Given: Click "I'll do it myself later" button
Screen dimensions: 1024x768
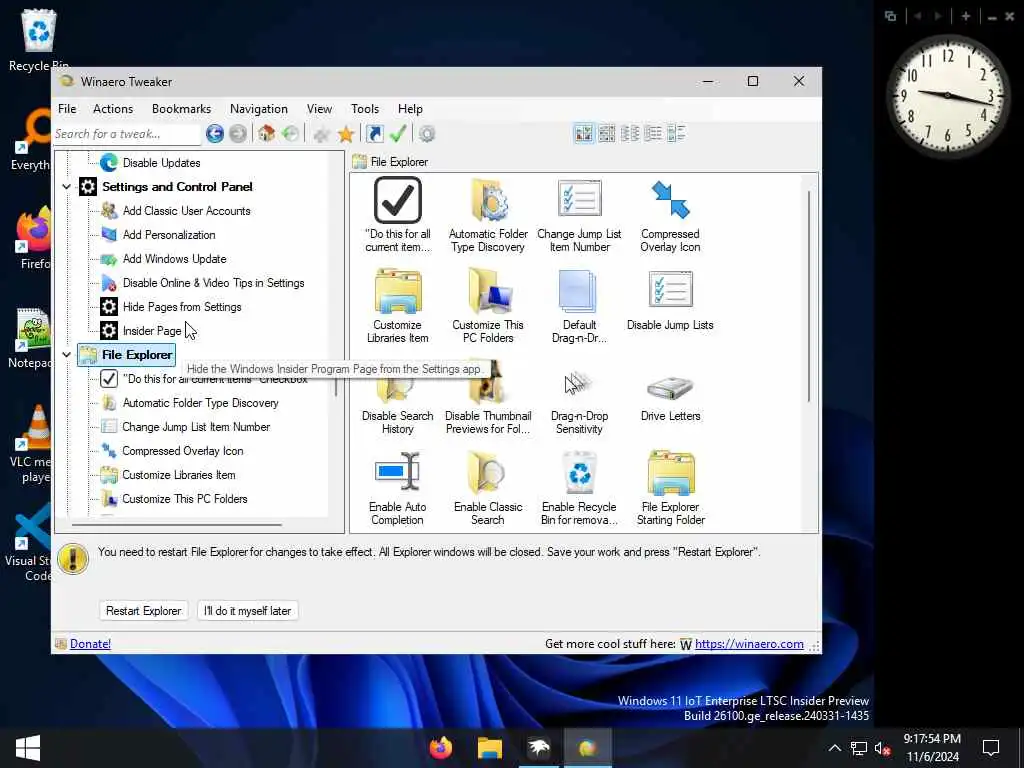Looking at the screenshot, I should (248, 611).
